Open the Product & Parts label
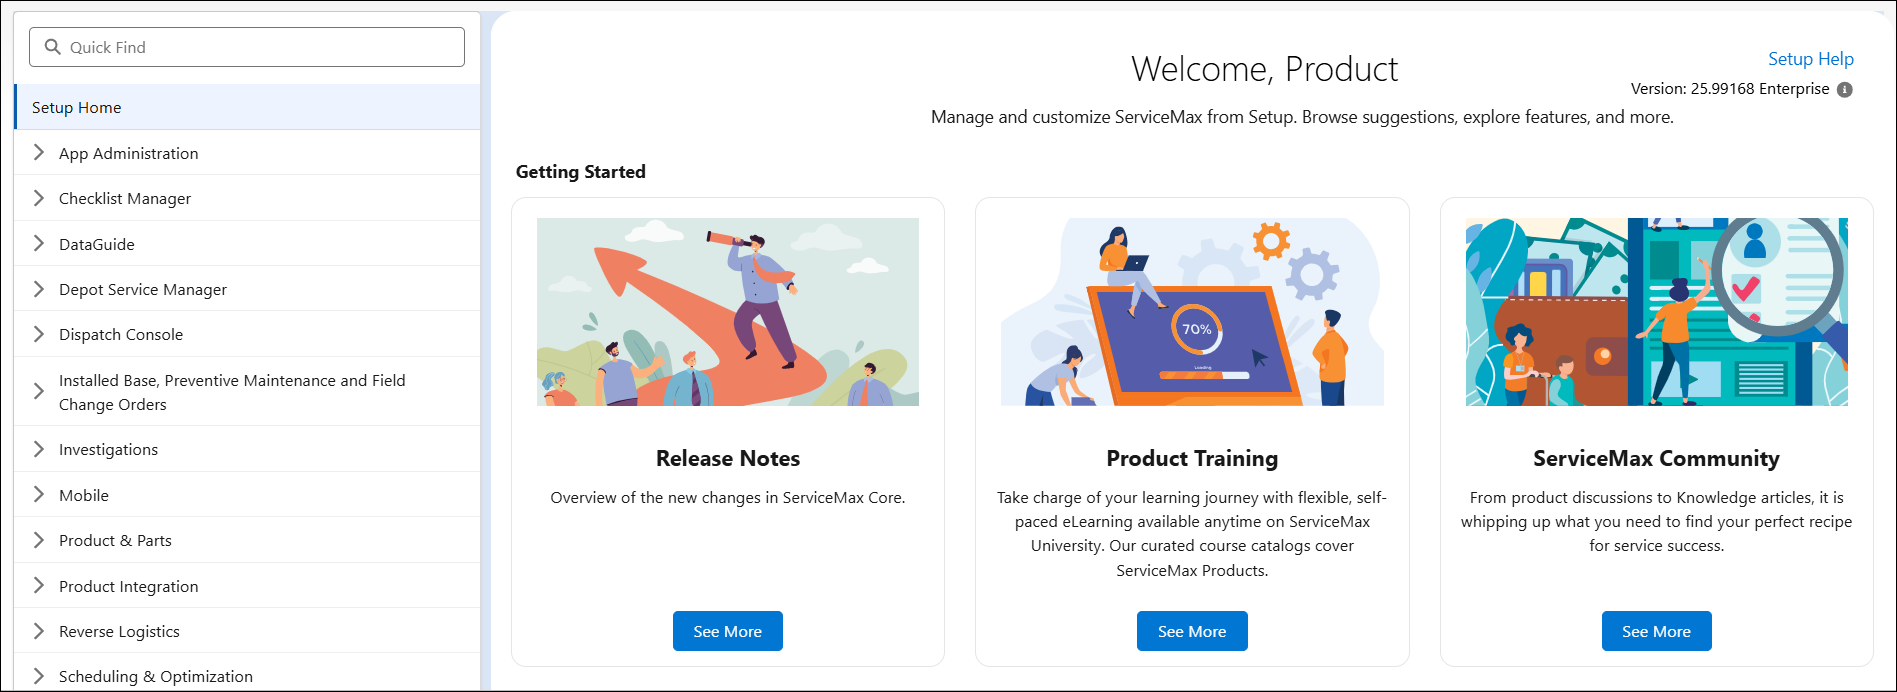Viewport: 1897px width, 692px height. click(x=115, y=540)
